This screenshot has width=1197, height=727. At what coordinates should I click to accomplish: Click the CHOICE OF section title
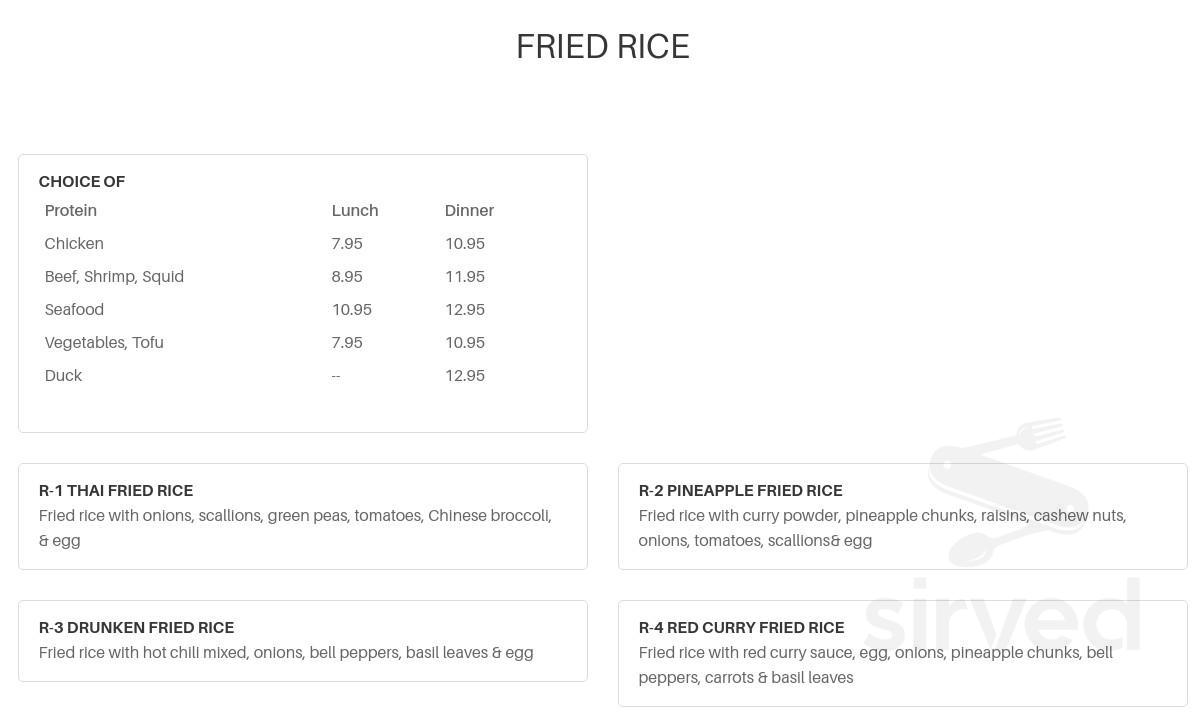click(x=82, y=182)
